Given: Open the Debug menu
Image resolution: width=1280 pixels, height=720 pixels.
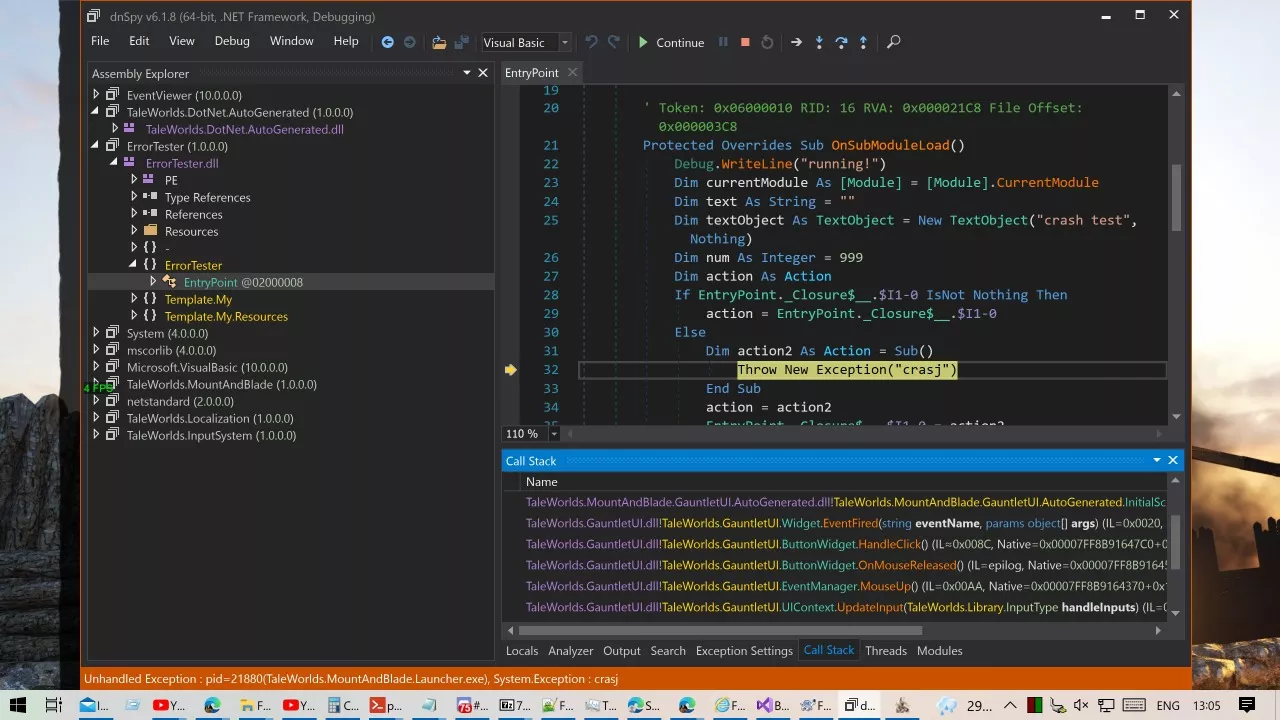Looking at the screenshot, I should coord(232,41).
